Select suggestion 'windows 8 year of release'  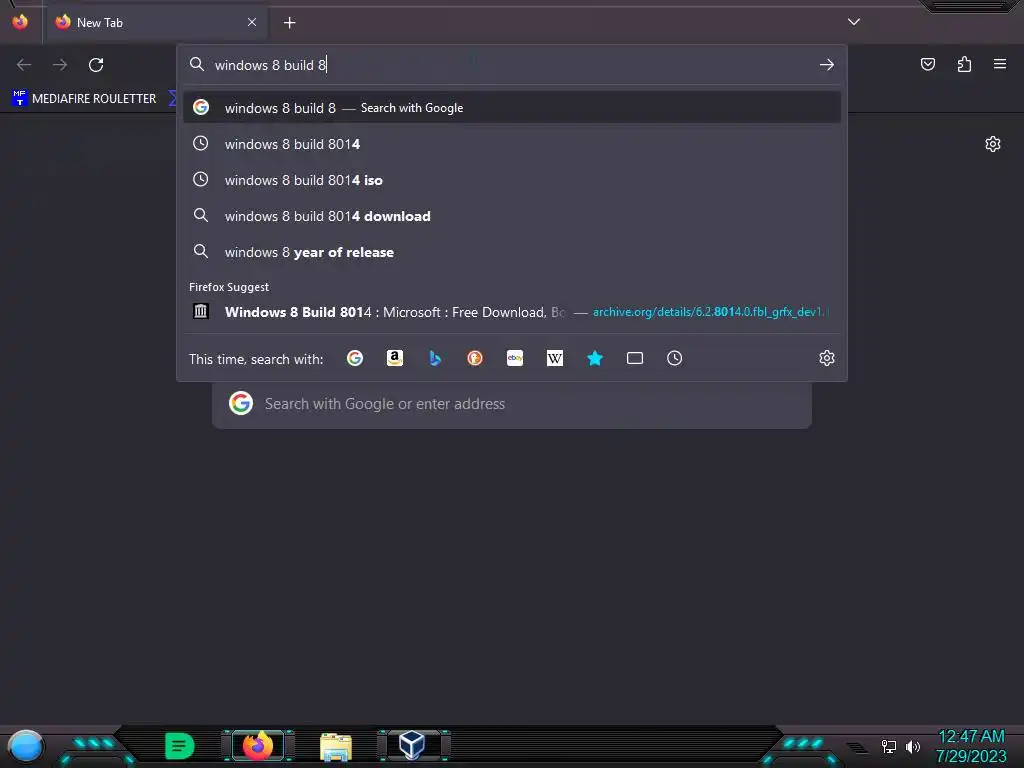(512, 252)
